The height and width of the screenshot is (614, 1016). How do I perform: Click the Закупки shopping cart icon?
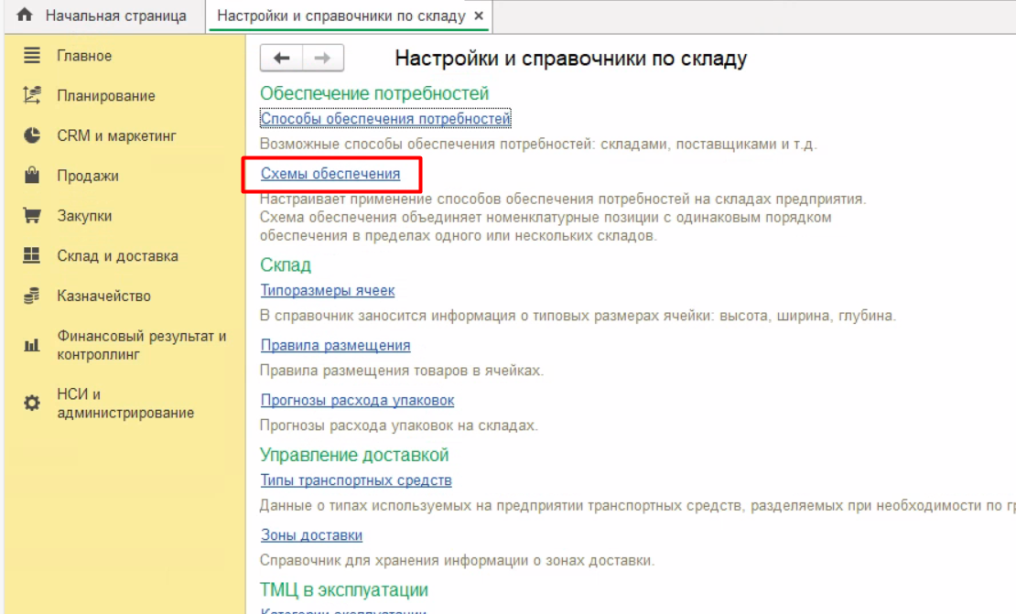32,216
